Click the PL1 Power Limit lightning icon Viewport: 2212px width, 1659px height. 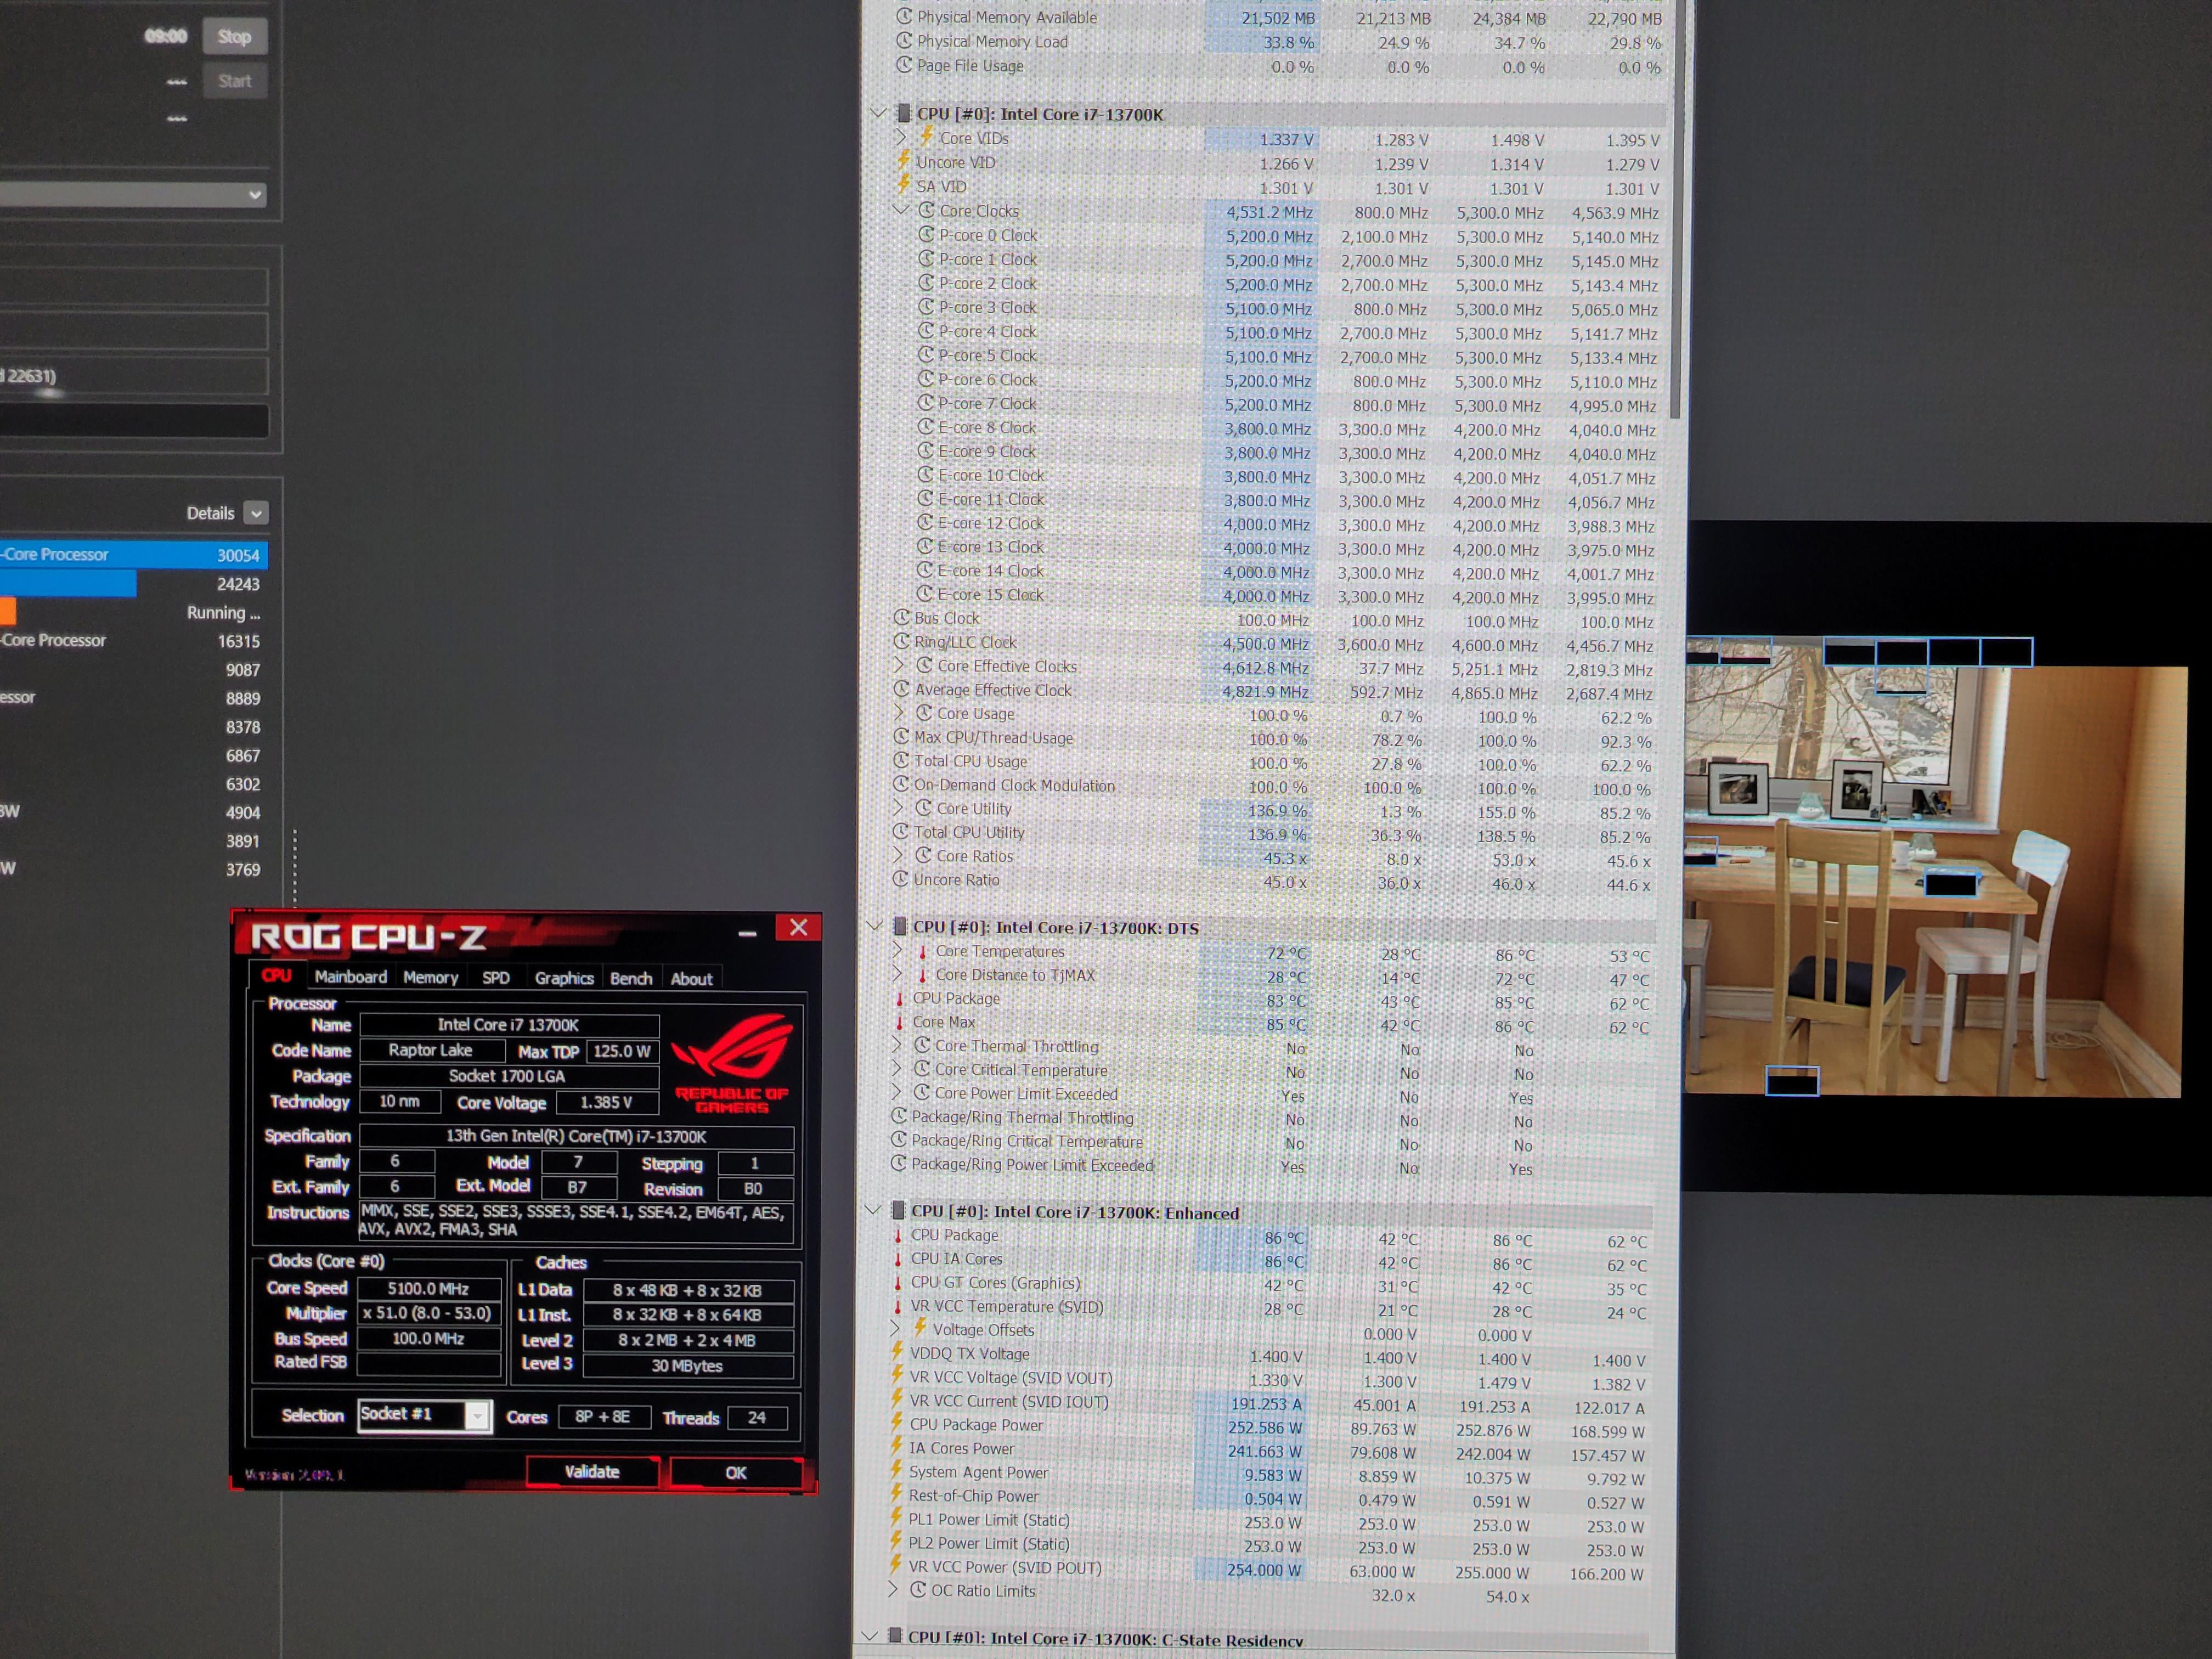click(896, 1518)
